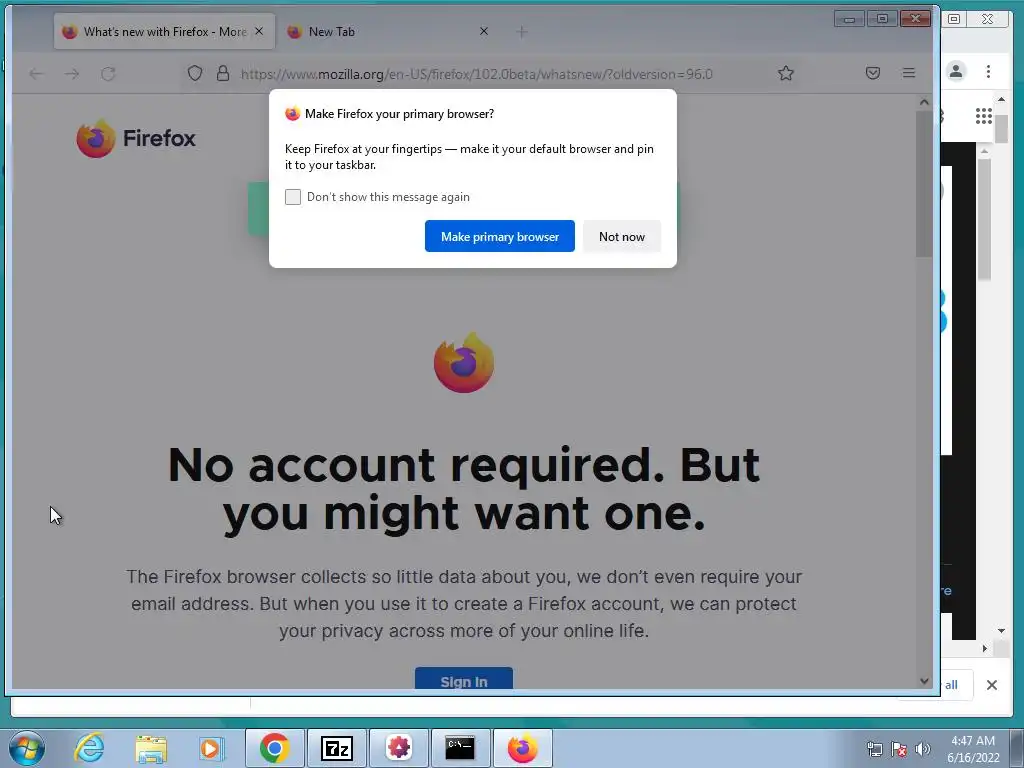Close the 'What's new with Firefox' tab

pyautogui.click(x=259, y=31)
